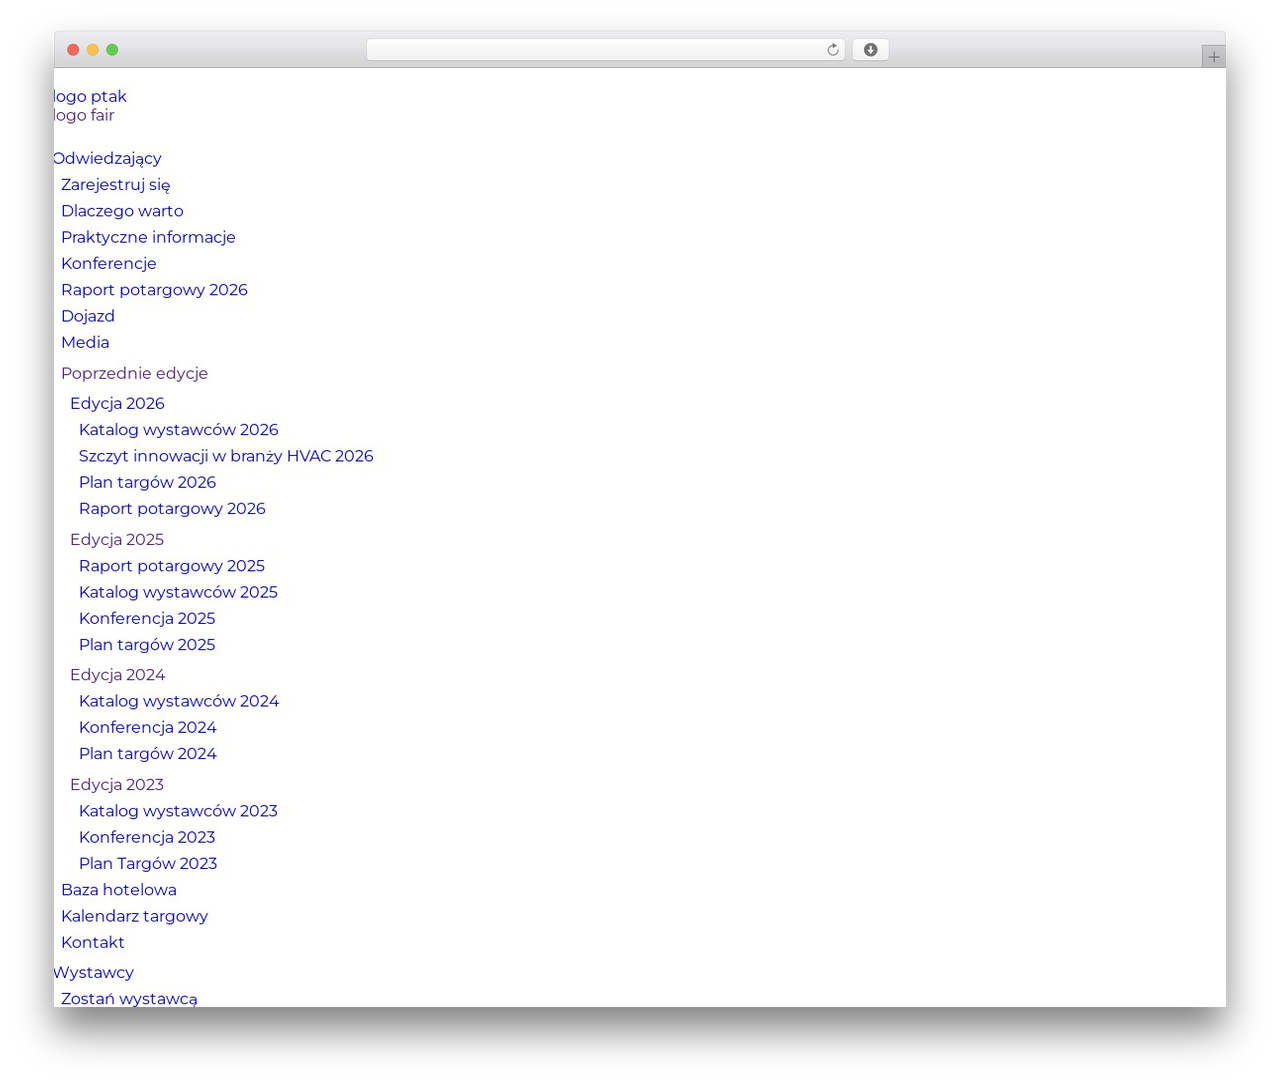1280x1084 pixels.
Task: Open the Dlaczego warto page
Action: click(122, 211)
